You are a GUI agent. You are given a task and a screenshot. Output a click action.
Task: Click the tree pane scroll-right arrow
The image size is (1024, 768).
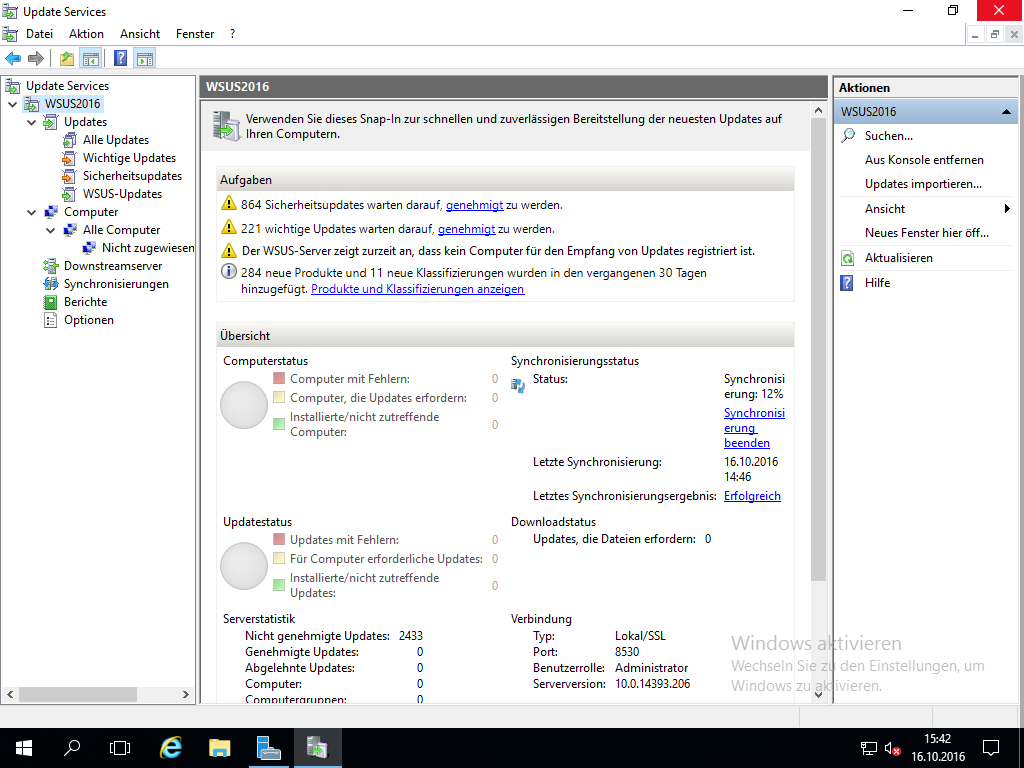coord(186,694)
